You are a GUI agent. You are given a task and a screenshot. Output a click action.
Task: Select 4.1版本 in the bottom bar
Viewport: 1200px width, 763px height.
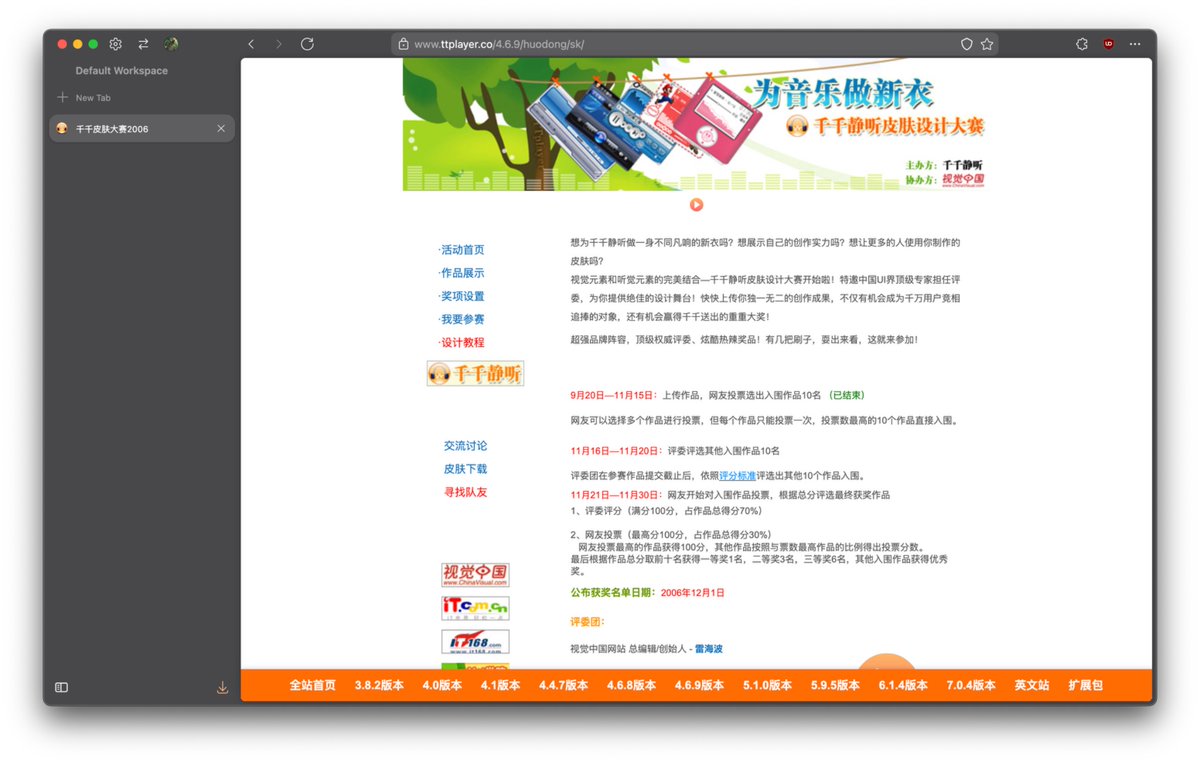coord(500,686)
